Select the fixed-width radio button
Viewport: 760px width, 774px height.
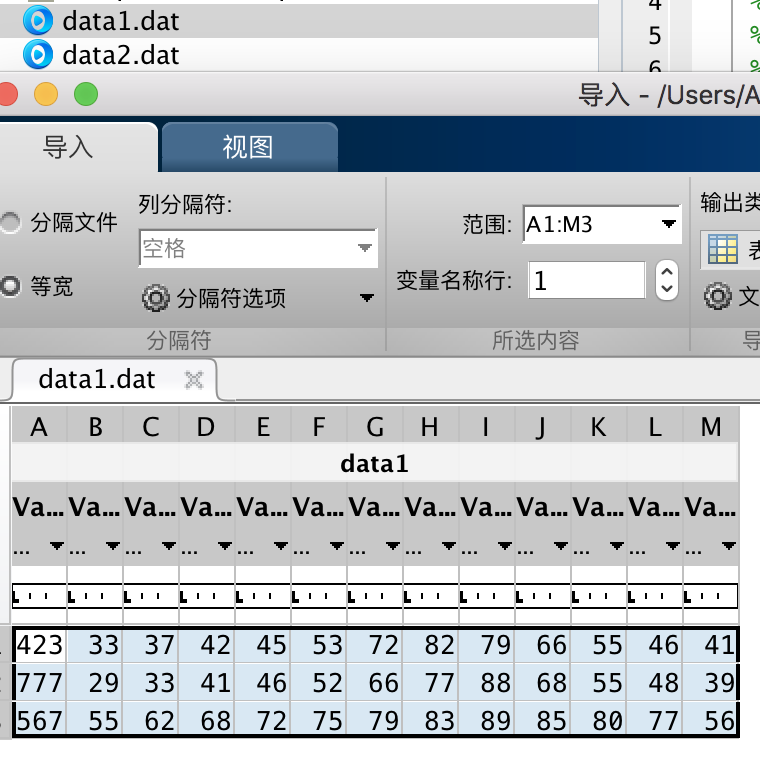[x=10, y=286]
